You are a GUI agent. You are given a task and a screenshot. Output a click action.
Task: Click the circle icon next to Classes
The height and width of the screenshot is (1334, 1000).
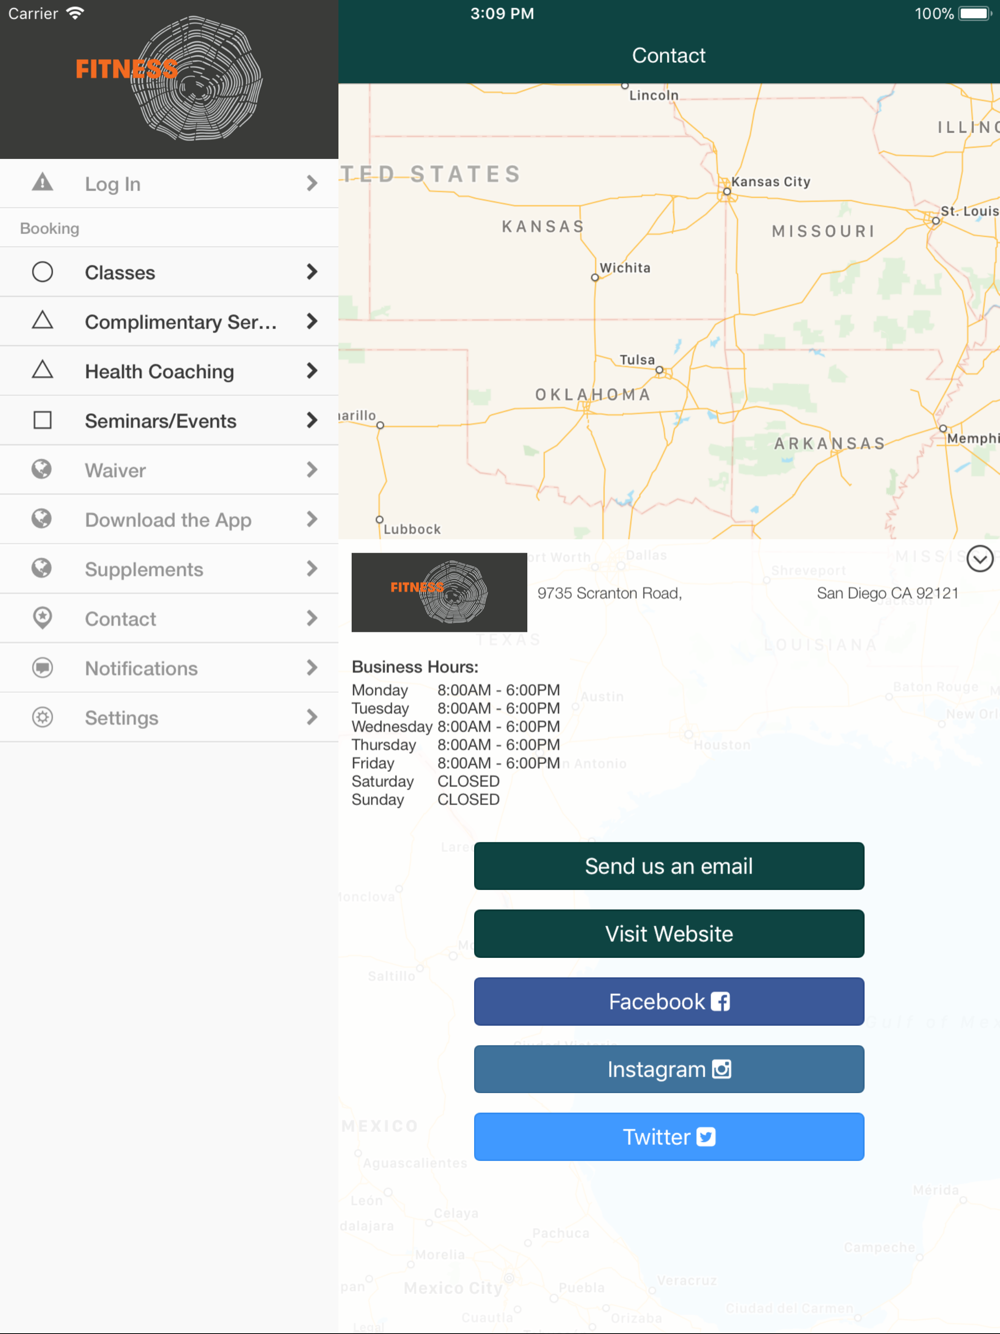42,272
